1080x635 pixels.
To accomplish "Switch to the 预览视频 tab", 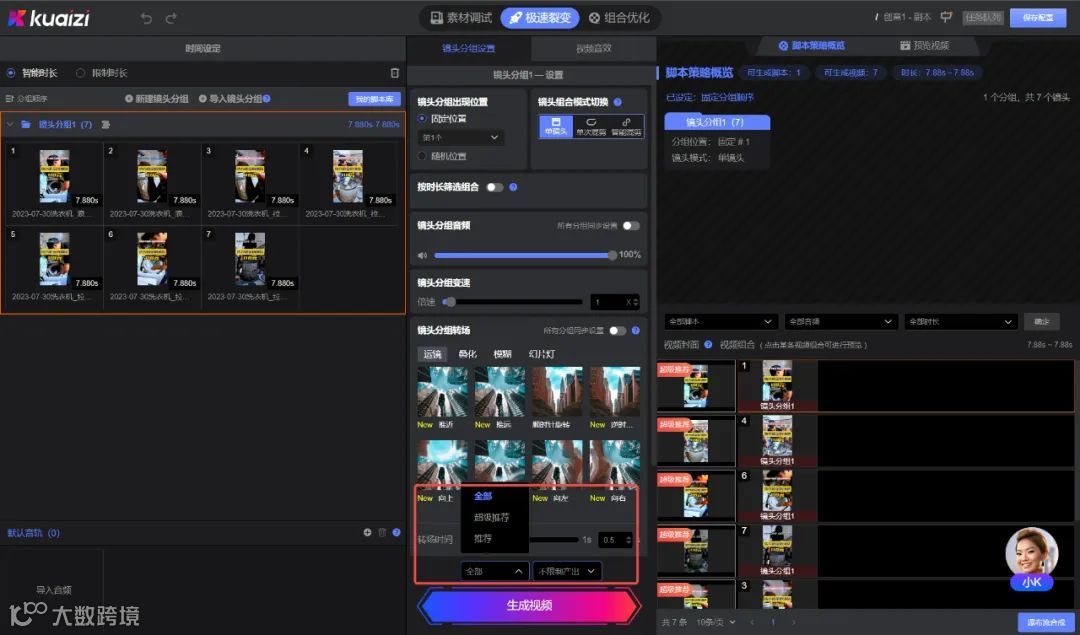I will pos(924,45).
